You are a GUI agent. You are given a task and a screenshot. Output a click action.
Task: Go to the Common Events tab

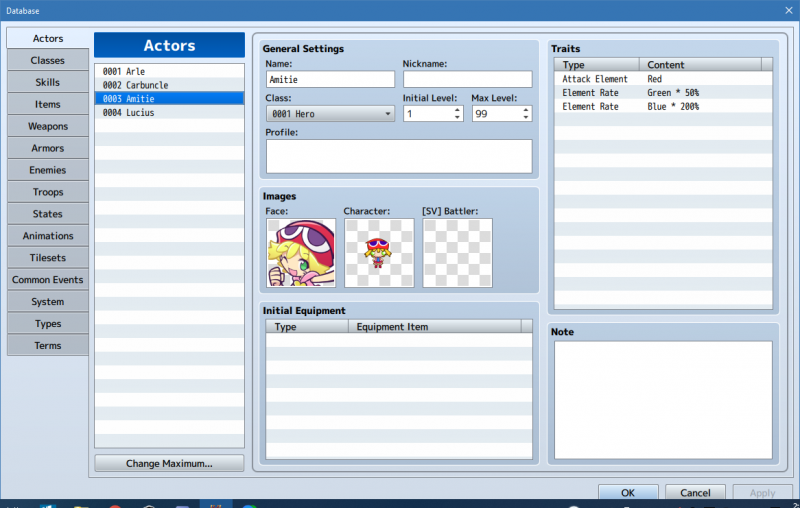click(x=48, y=280)
